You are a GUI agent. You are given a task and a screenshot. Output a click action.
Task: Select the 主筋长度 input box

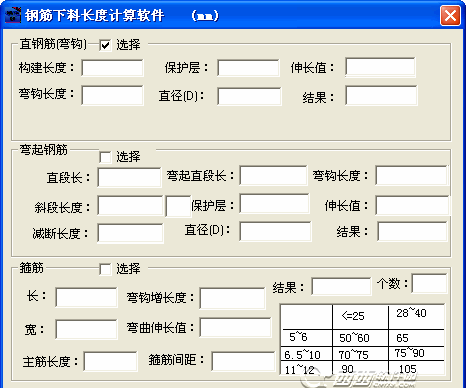[110, 361]
